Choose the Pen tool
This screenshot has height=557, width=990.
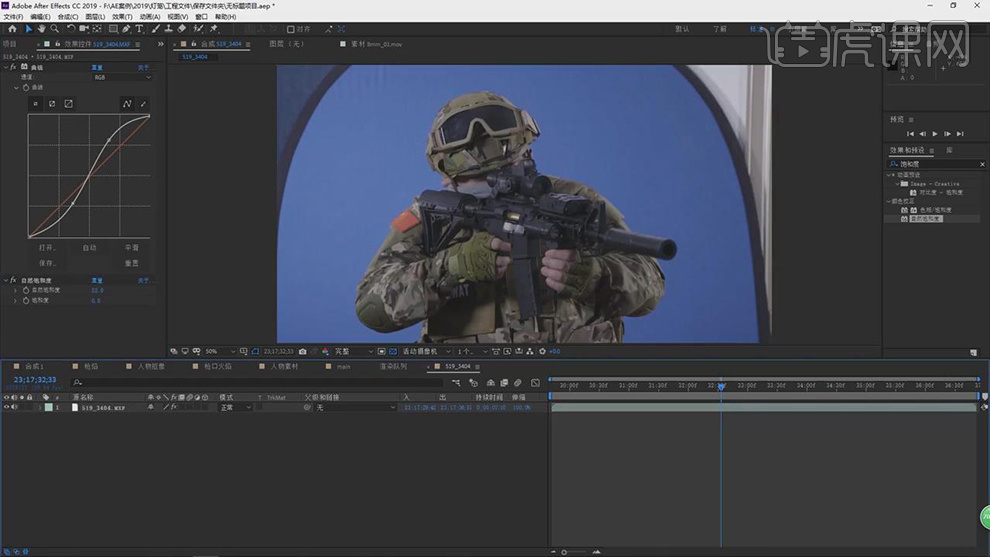tap(126, 29)
